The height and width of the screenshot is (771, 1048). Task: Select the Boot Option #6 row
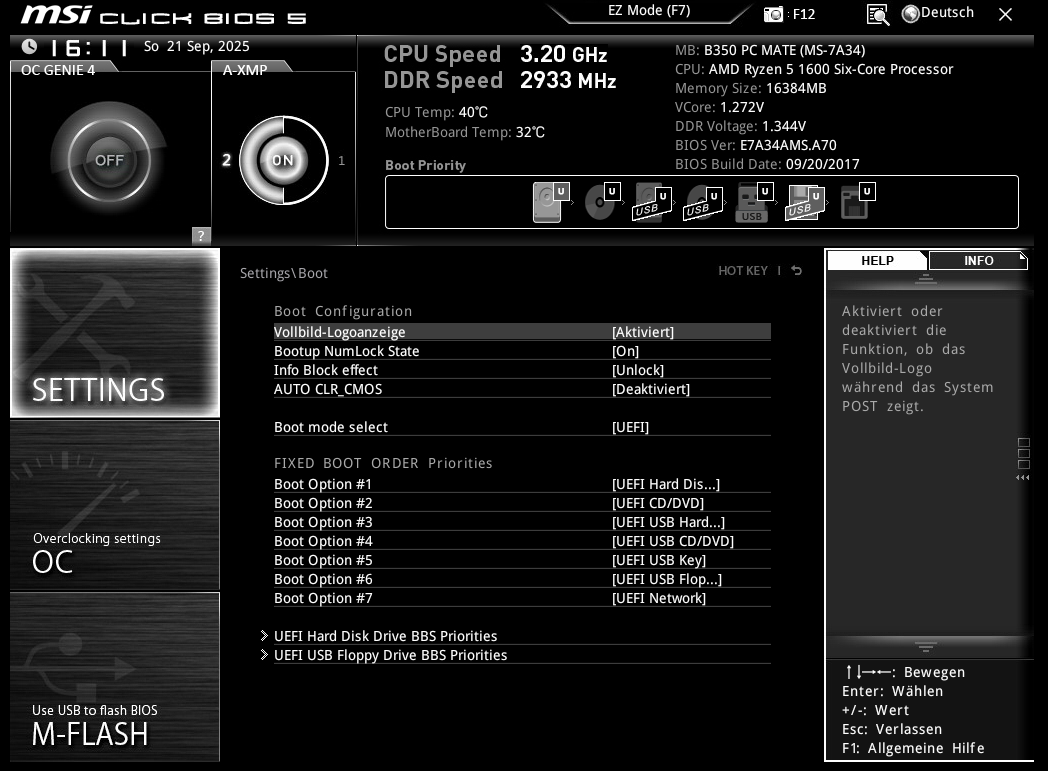(522, 579)
